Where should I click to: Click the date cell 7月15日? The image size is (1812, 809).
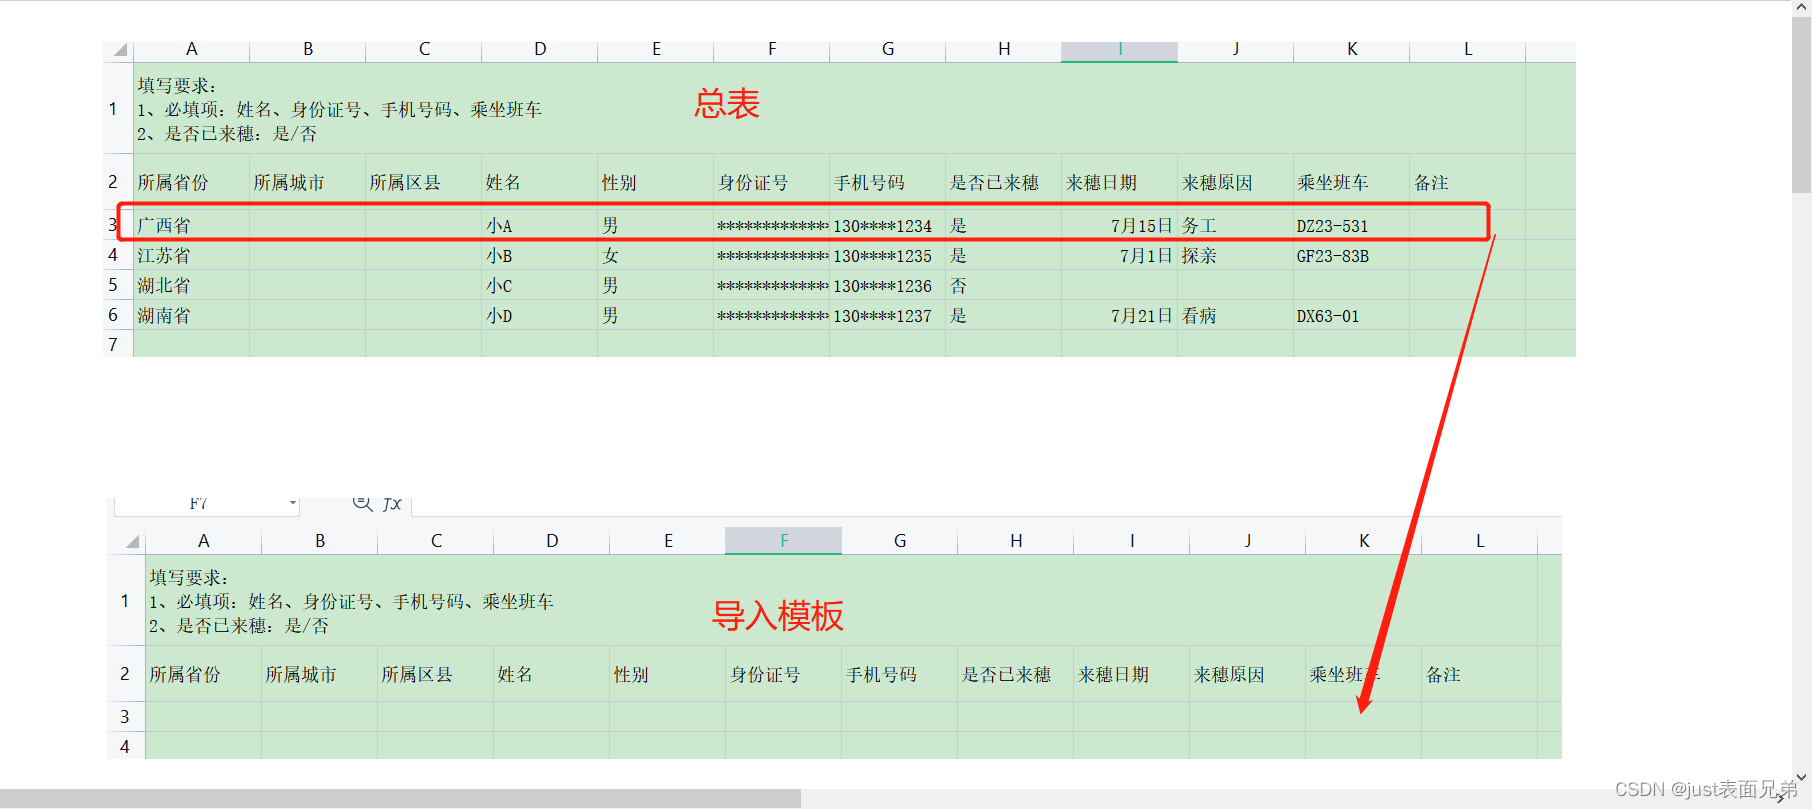pos(1119,226)
